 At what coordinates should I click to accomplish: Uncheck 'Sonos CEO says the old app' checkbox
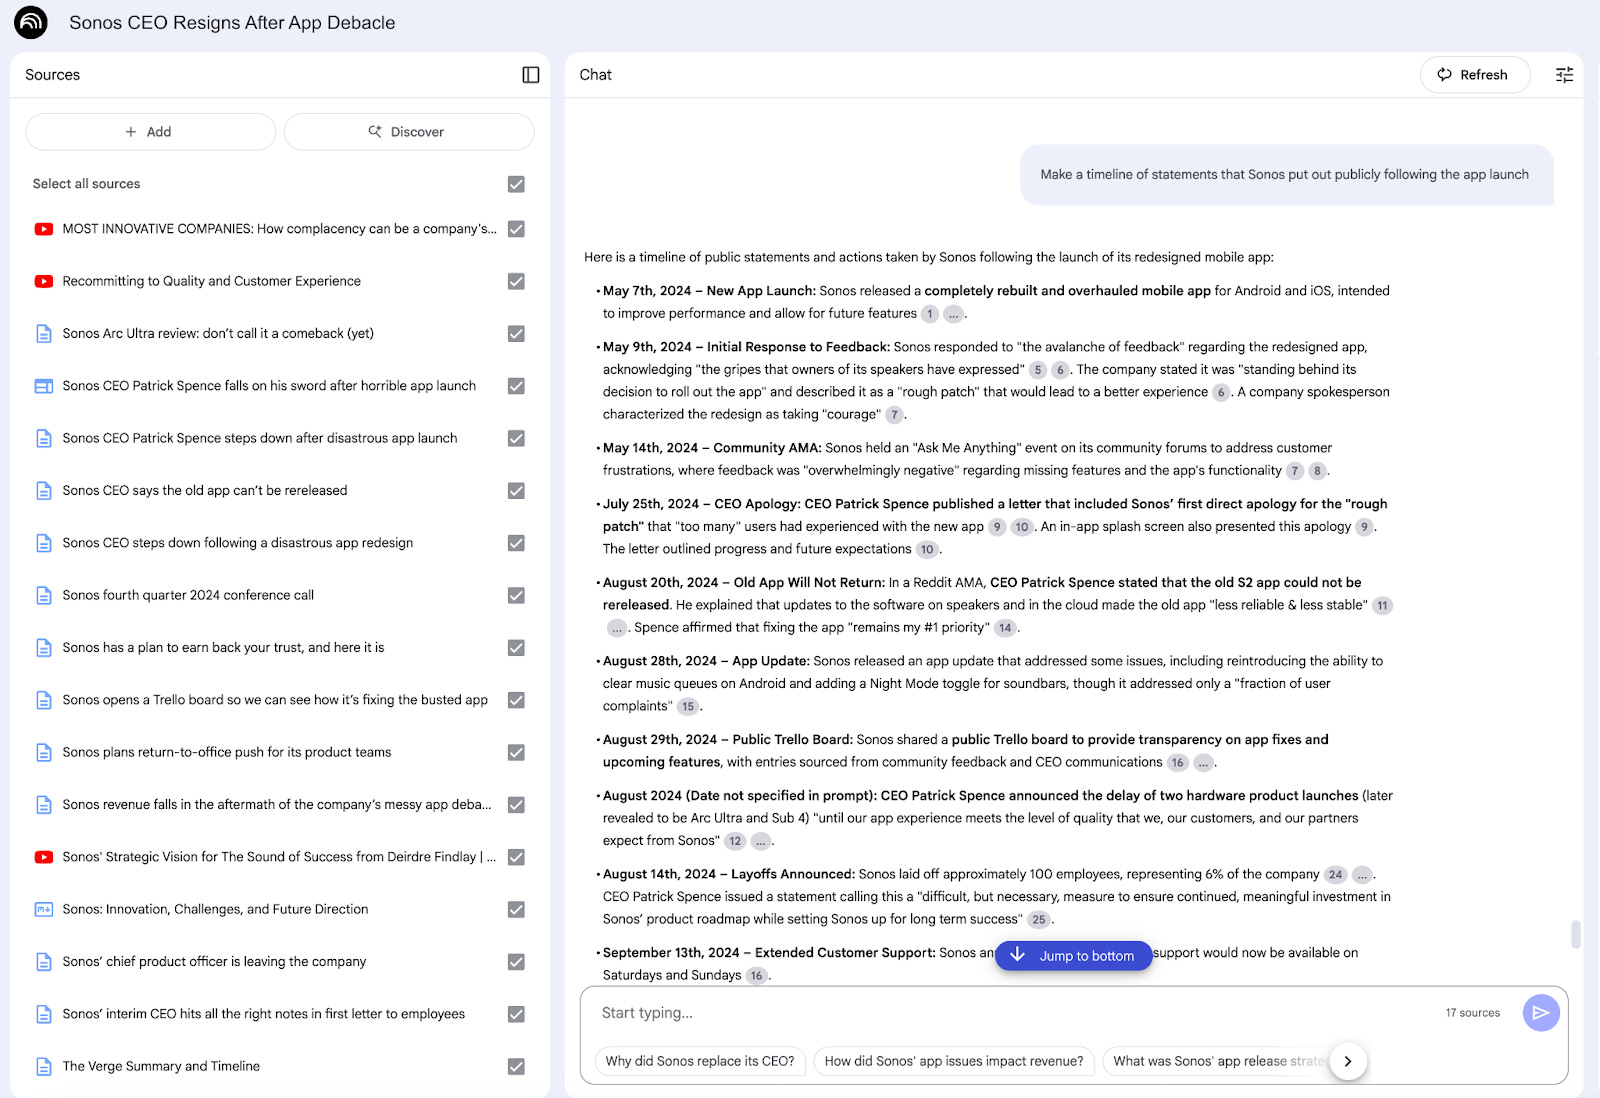point(516,491)
